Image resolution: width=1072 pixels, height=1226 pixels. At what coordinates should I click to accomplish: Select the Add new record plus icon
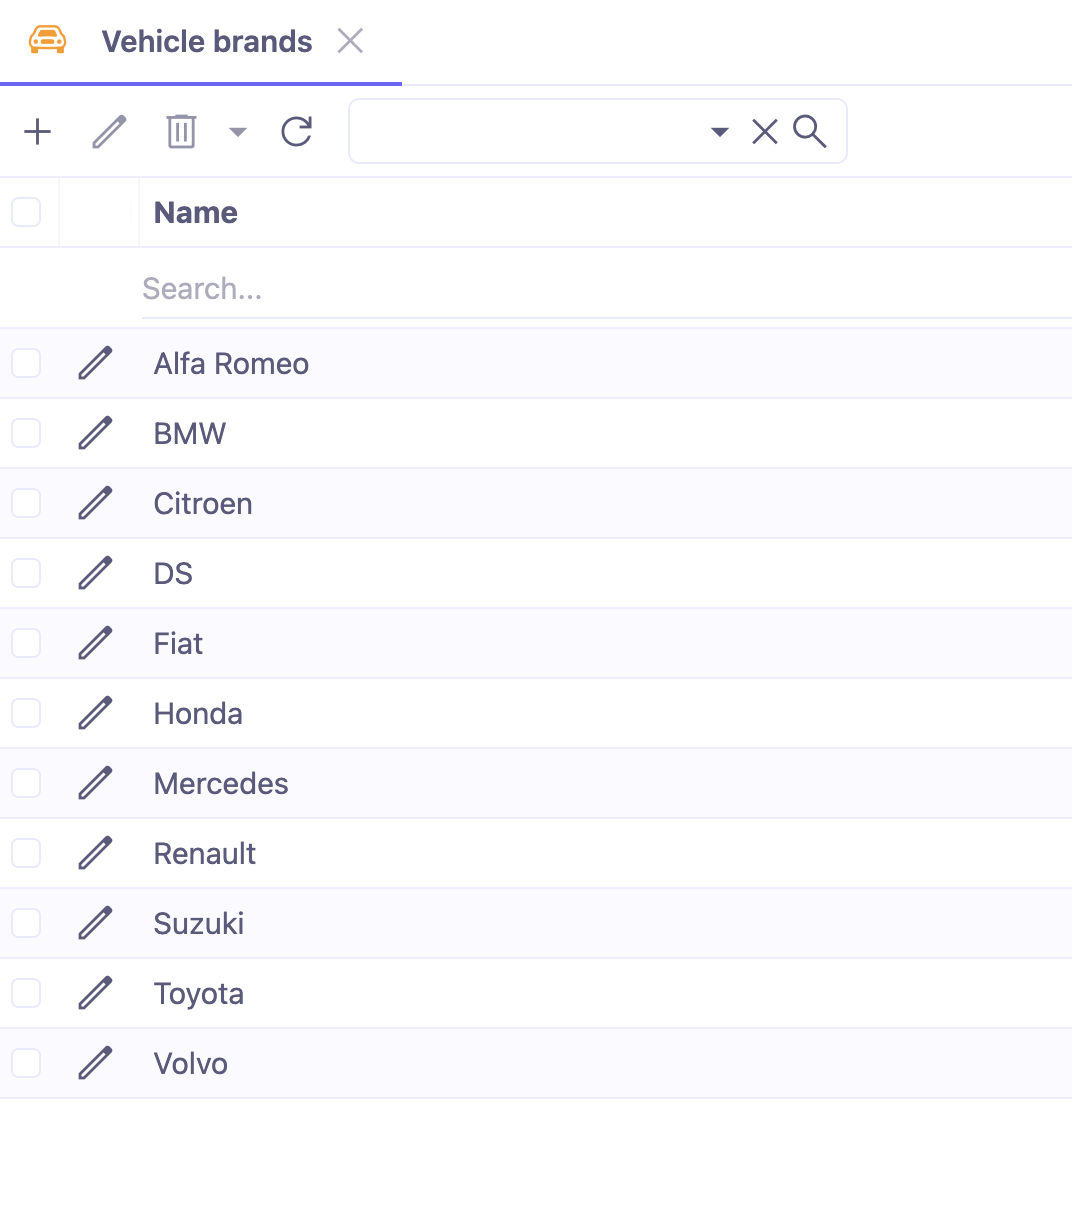(38, 131)
